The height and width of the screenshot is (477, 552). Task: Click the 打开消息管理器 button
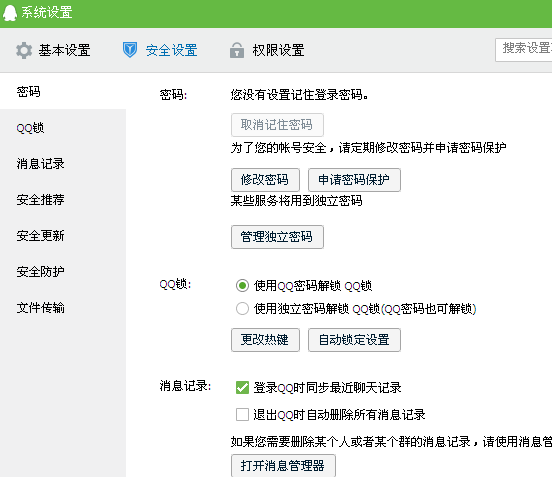[x=283, y=465]
